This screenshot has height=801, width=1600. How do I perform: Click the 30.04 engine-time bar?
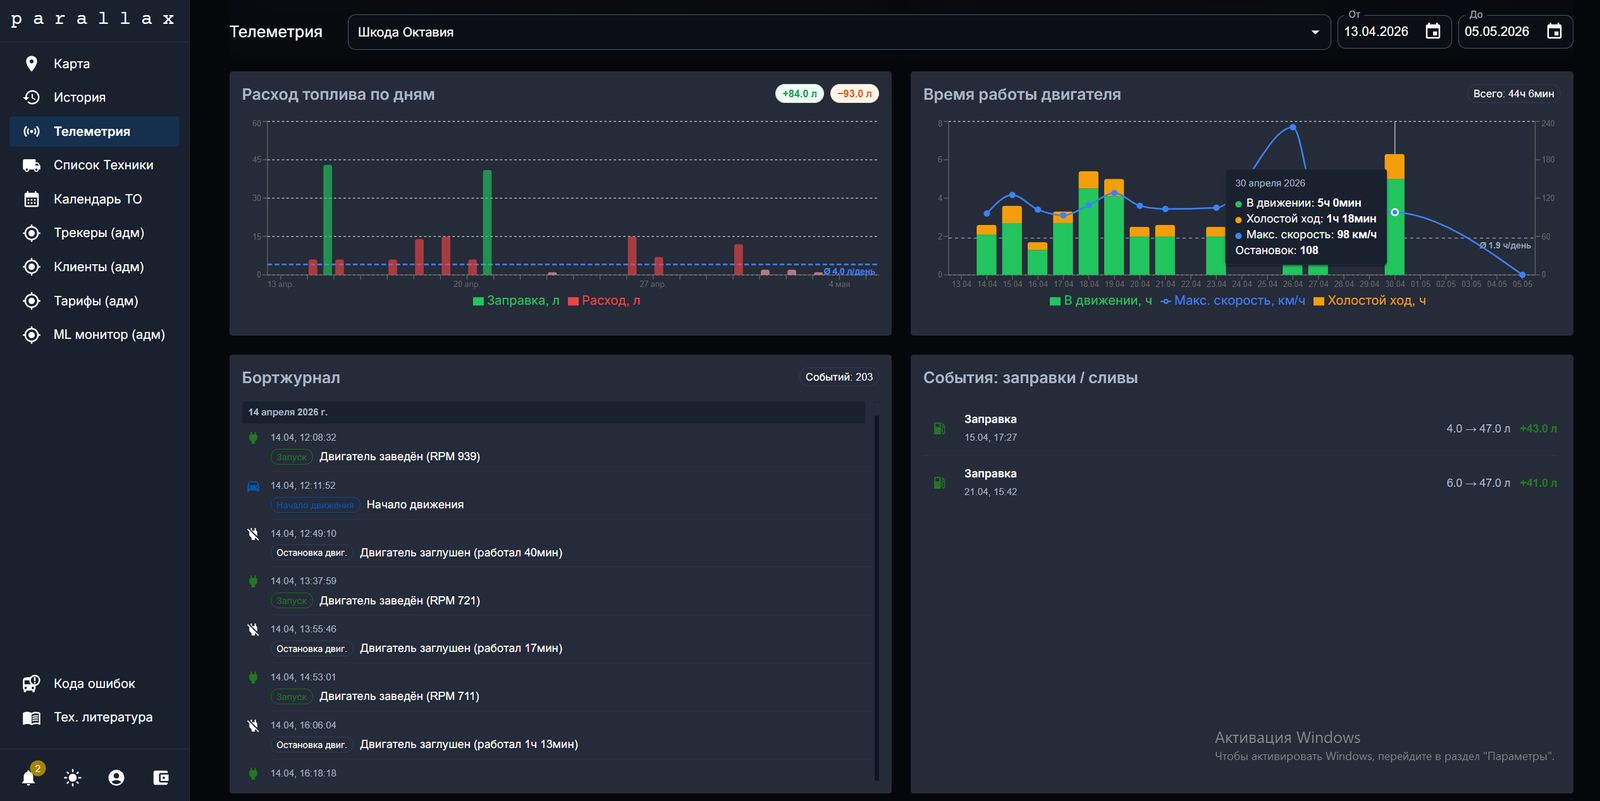1395,214
